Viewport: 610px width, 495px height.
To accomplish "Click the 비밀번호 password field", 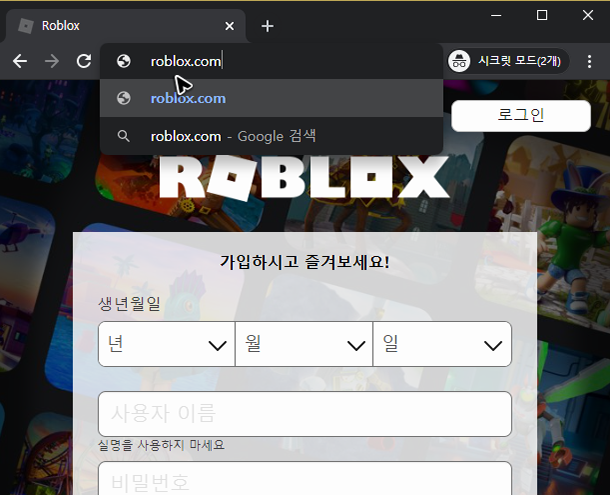I will (x=305, y=478).
